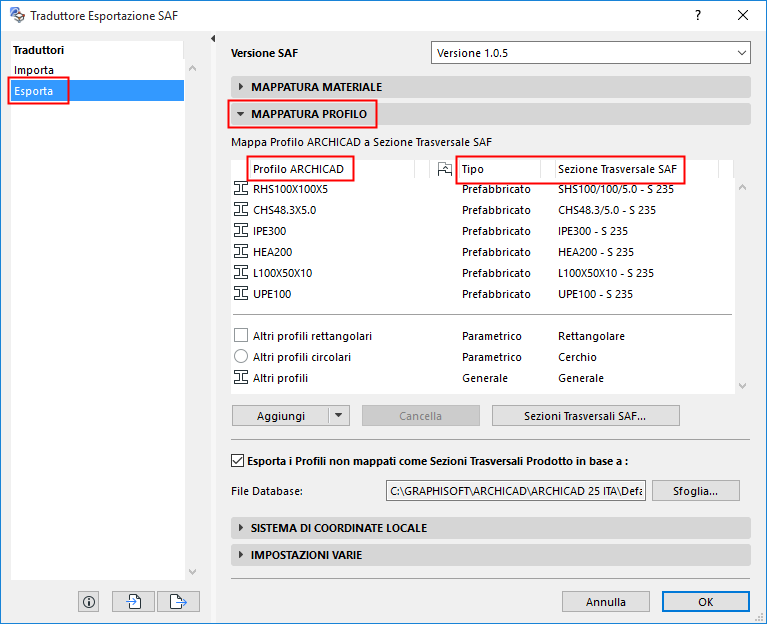Screen dimensions: 767x624
Task: Close the Traduttore Esportazione SAF dialog
Action: click(x=743, y=15)
